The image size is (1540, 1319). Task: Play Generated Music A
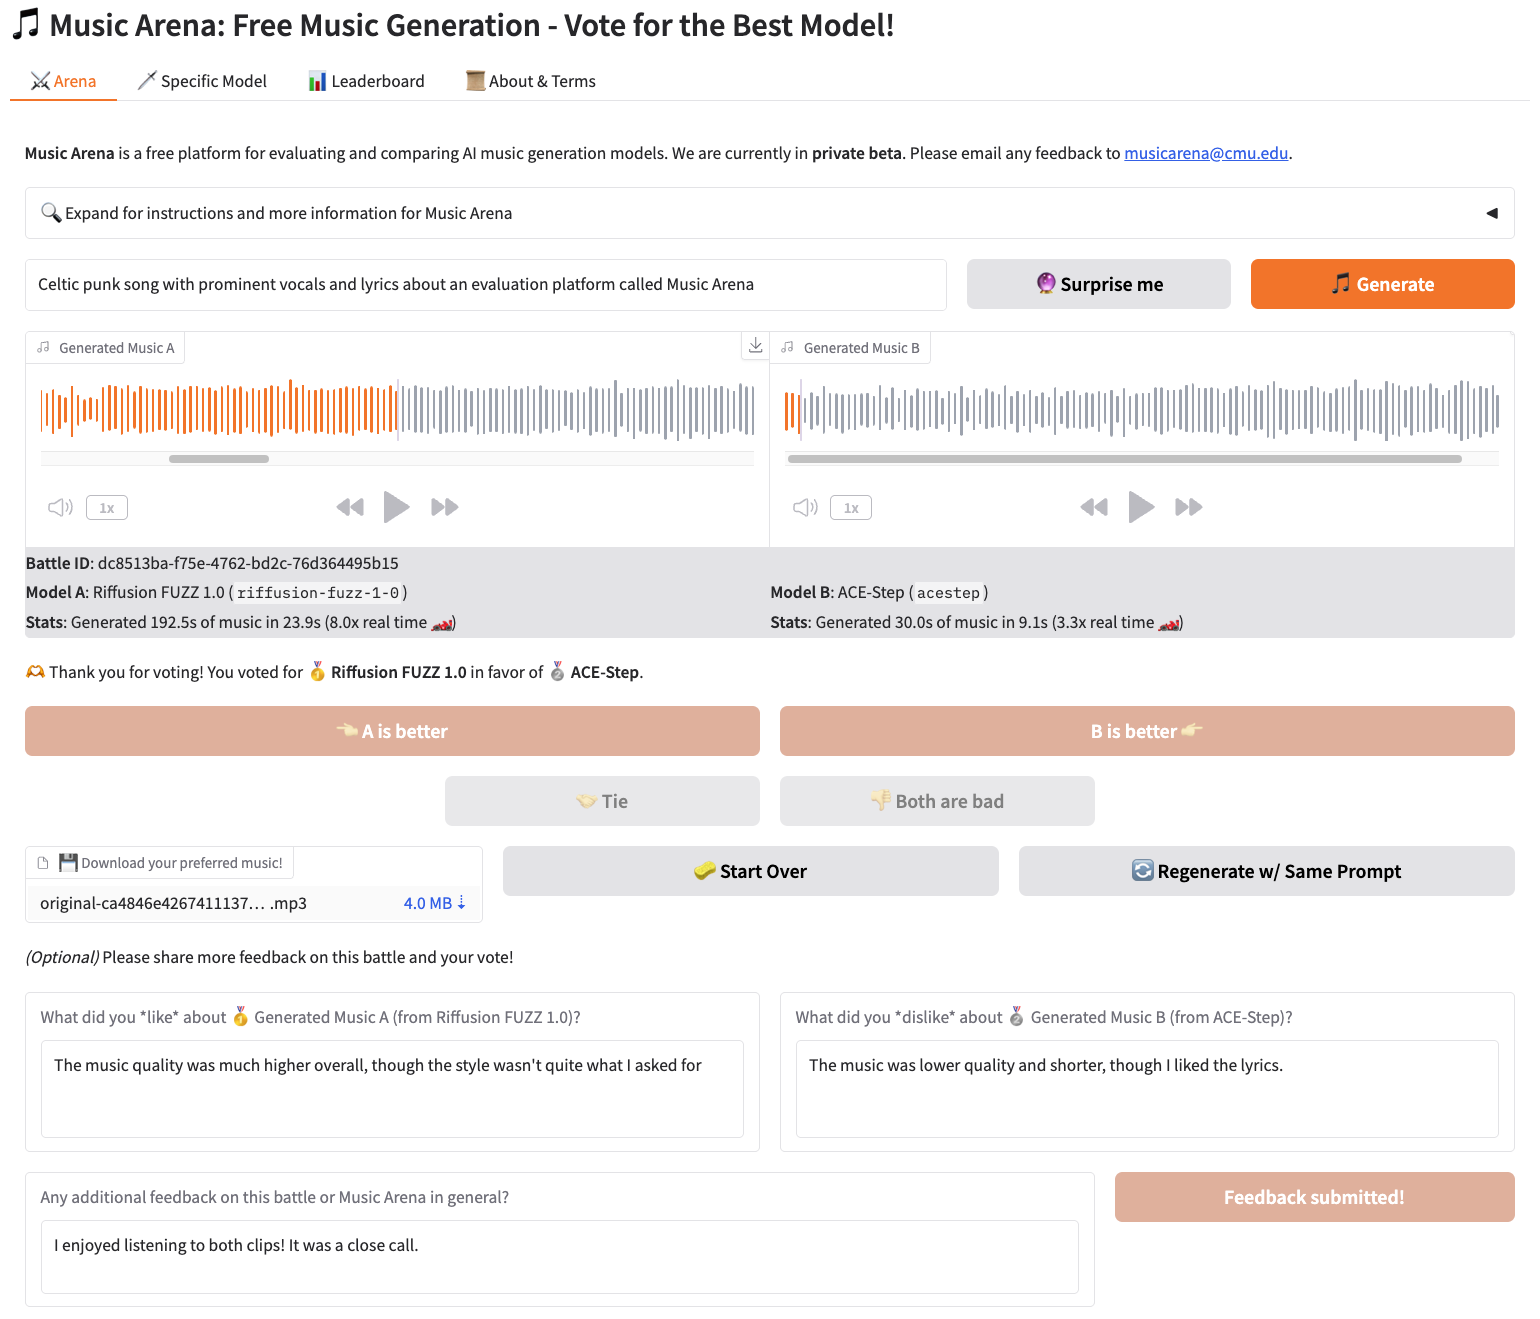tap(396, 507)
